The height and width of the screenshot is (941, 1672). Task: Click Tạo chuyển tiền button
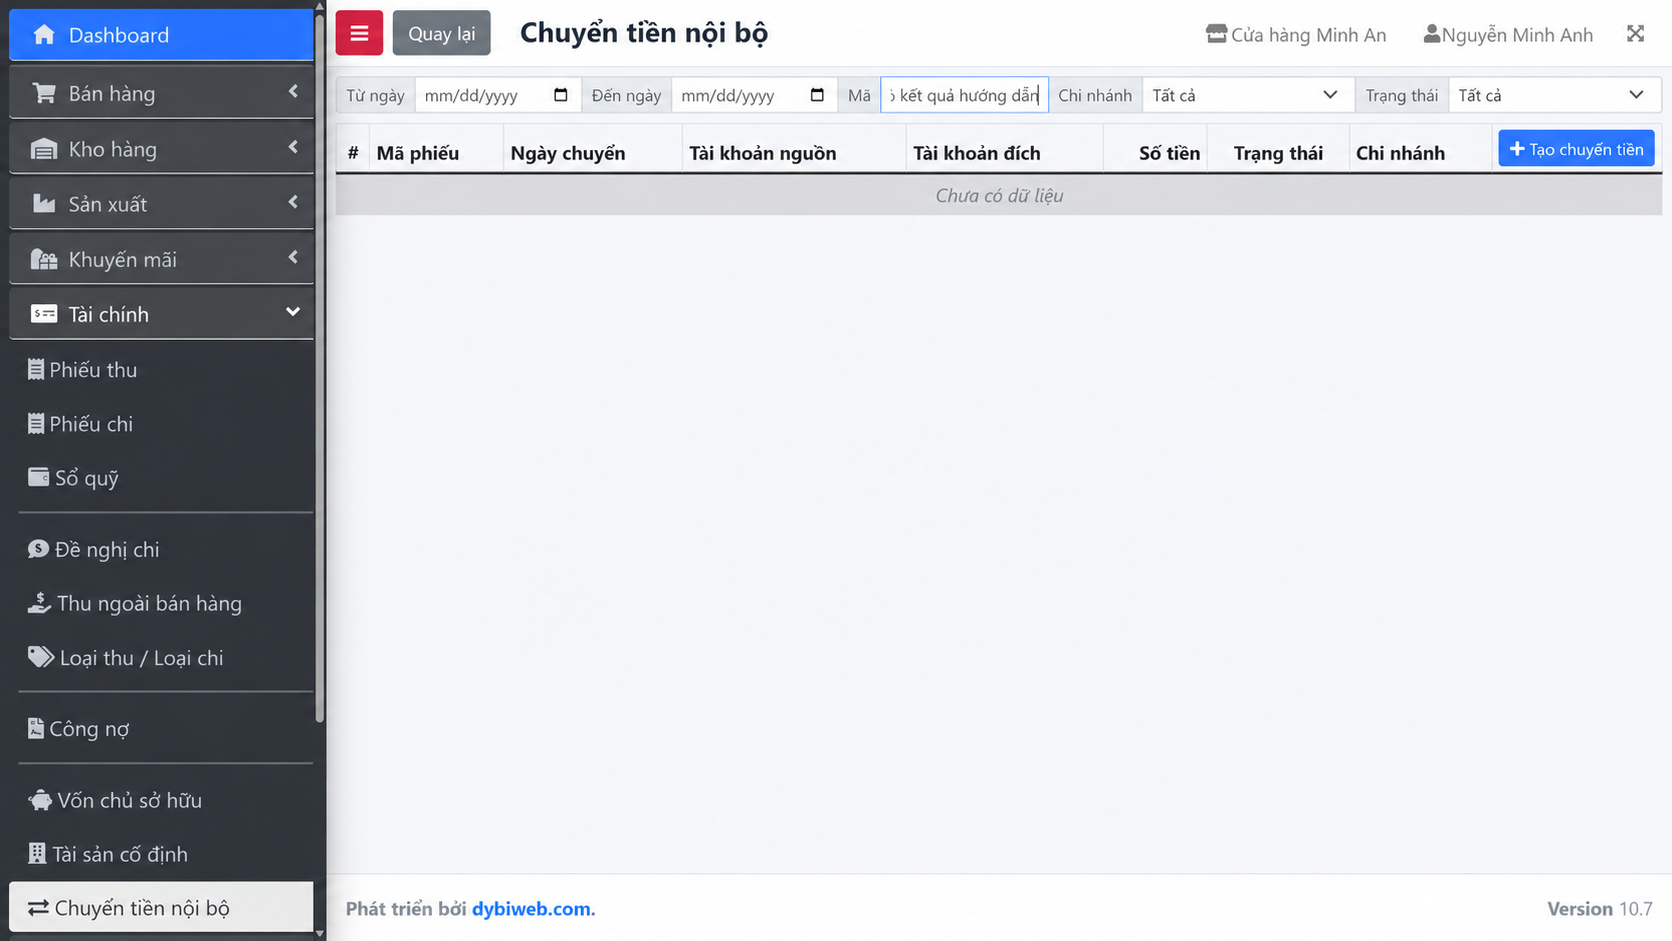(1576, 149)
